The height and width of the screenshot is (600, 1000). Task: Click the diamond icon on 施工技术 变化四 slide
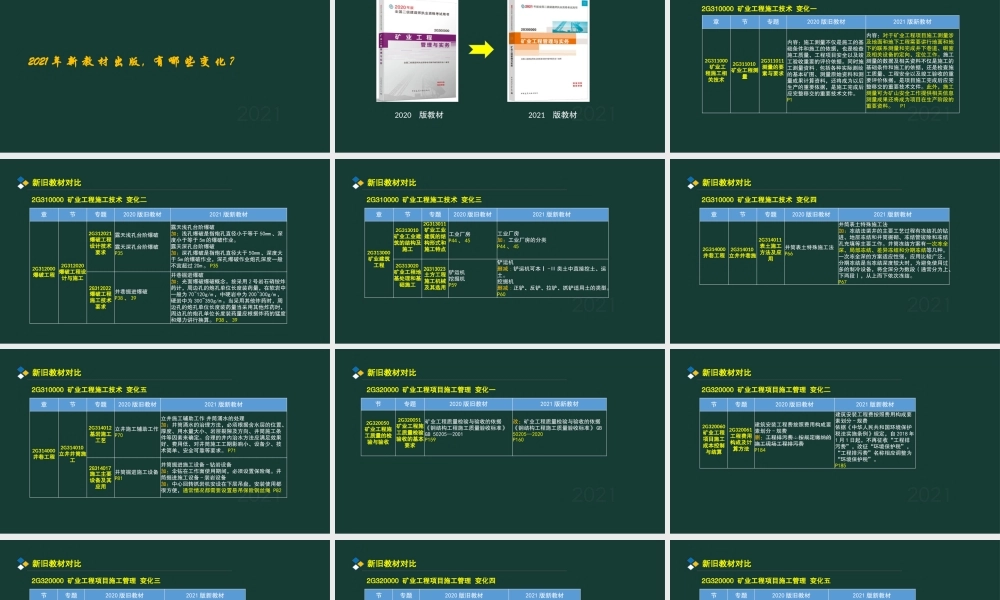(691, 183)
